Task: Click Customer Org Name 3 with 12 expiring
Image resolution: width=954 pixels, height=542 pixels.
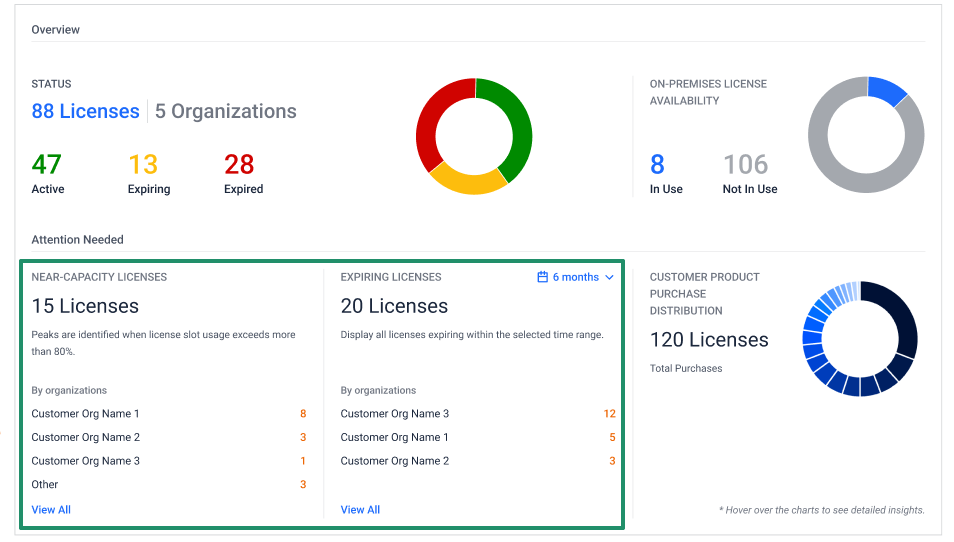Action: coord(395,414)
